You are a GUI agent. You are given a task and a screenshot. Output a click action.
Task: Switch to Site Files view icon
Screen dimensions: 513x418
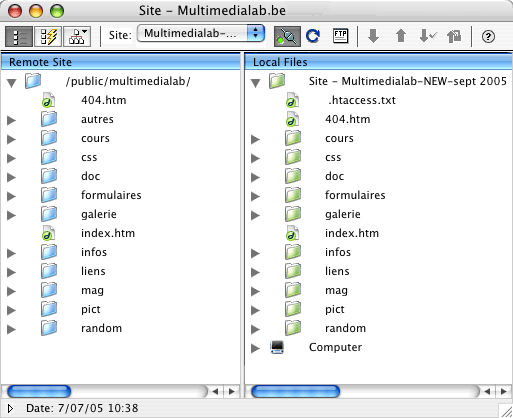coord(19,36)
